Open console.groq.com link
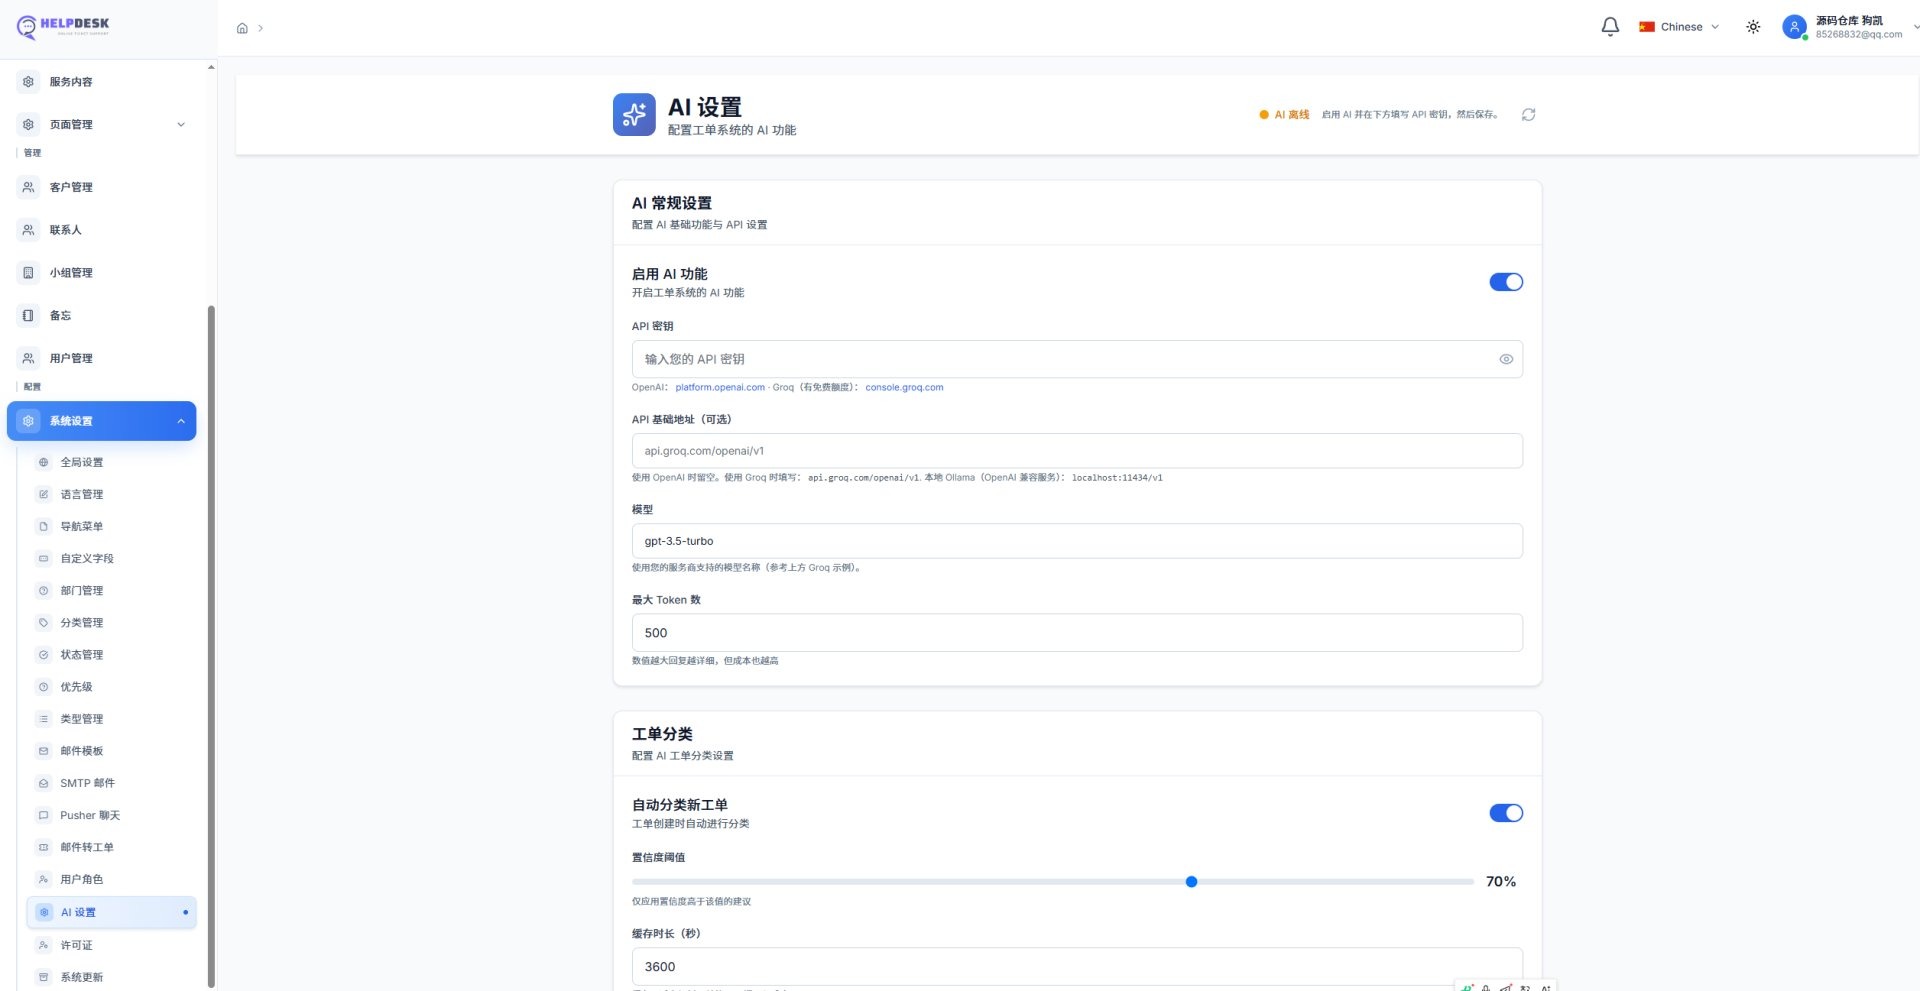 904,387
